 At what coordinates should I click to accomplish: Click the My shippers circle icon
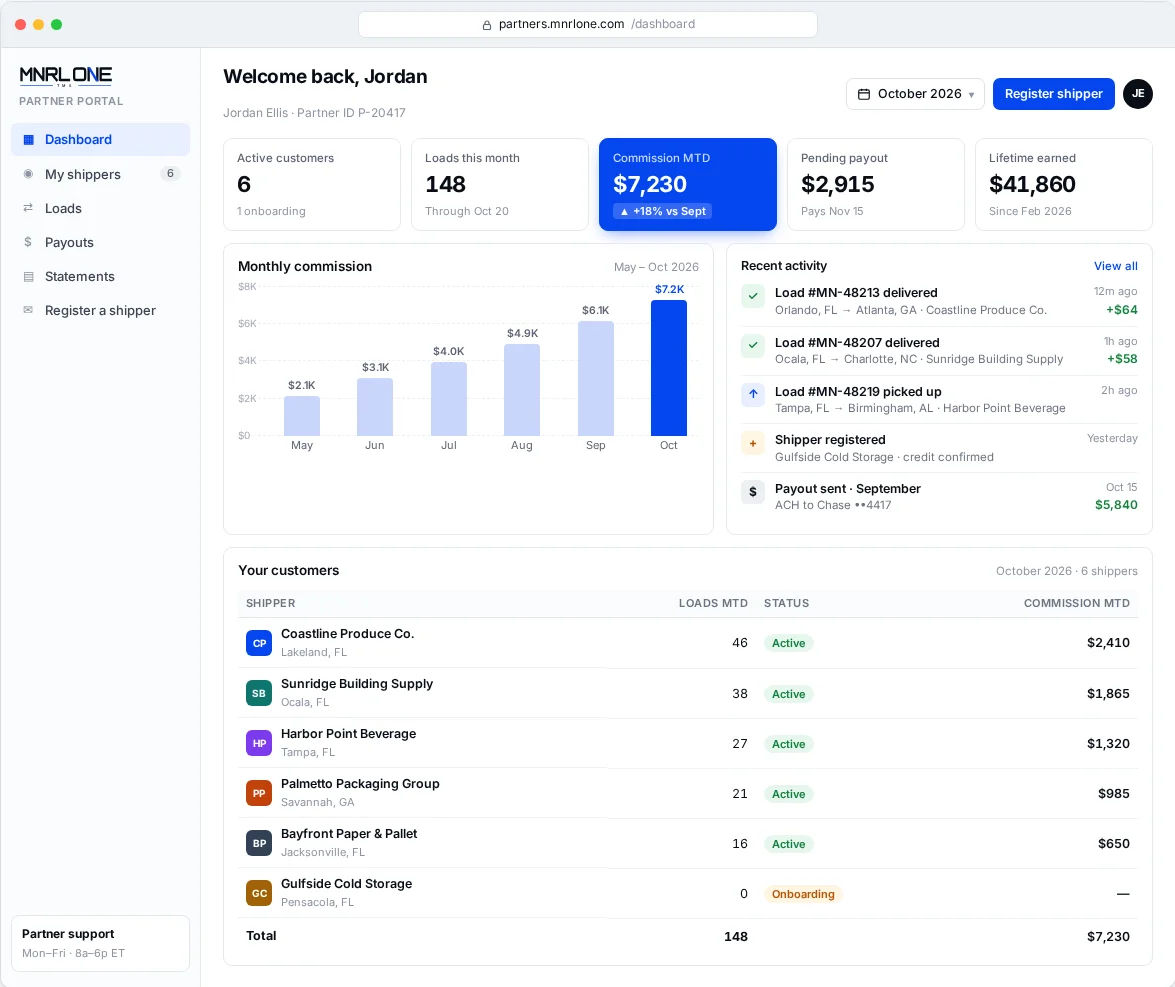click(x=28, y=174)
